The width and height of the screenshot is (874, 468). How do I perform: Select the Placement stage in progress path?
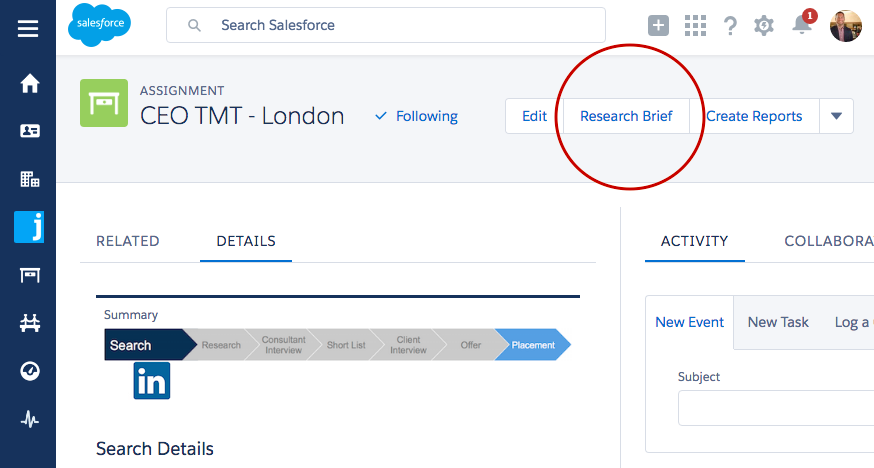(x=532, y=345)
